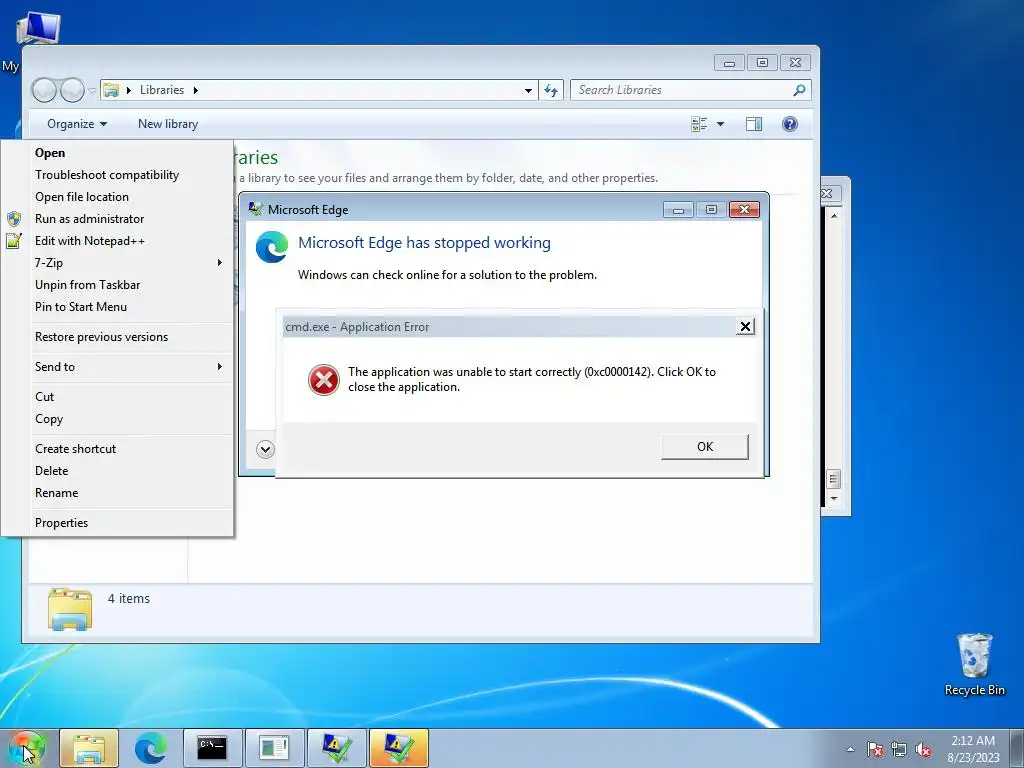This screenshot has height=768, width=1024.
Task: Select Copy in the context menu
Action: pos(118,419)
